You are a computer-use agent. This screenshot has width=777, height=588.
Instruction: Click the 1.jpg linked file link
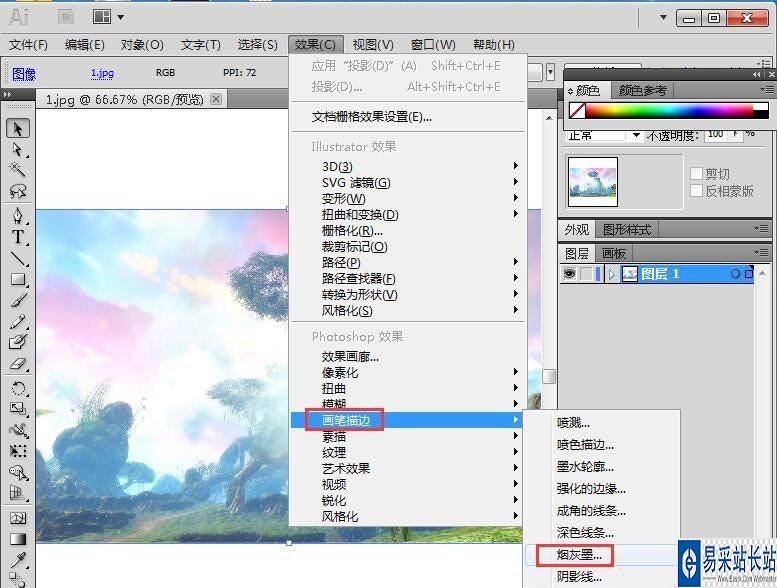click(x=102, y=73)
